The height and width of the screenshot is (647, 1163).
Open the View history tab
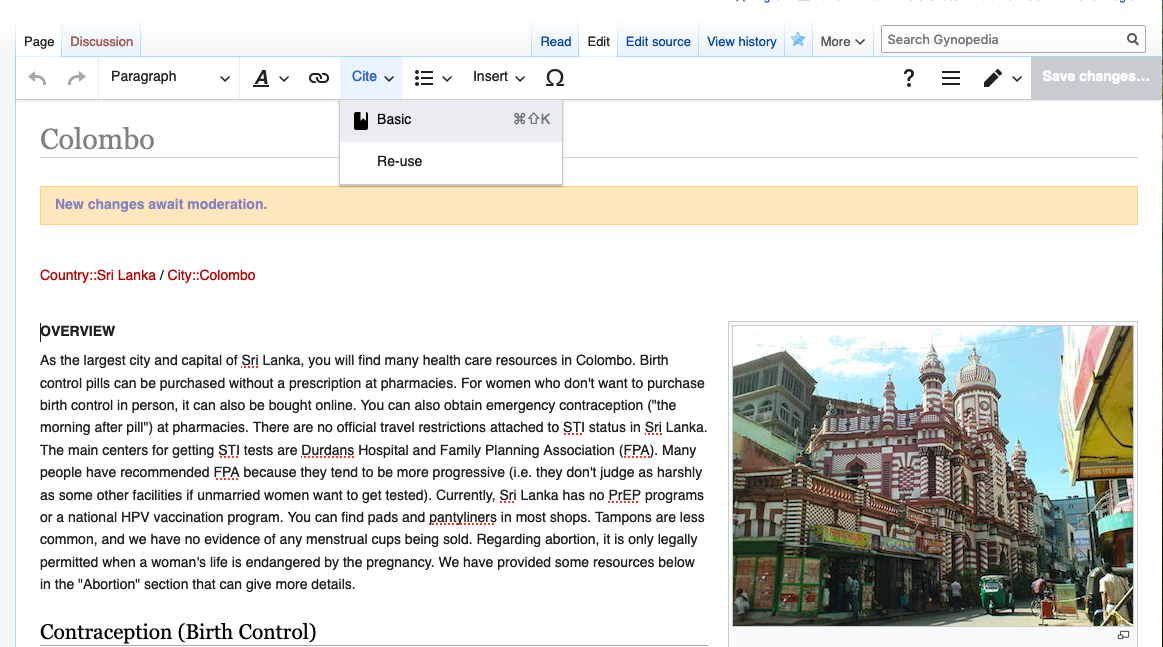[741, 41]
